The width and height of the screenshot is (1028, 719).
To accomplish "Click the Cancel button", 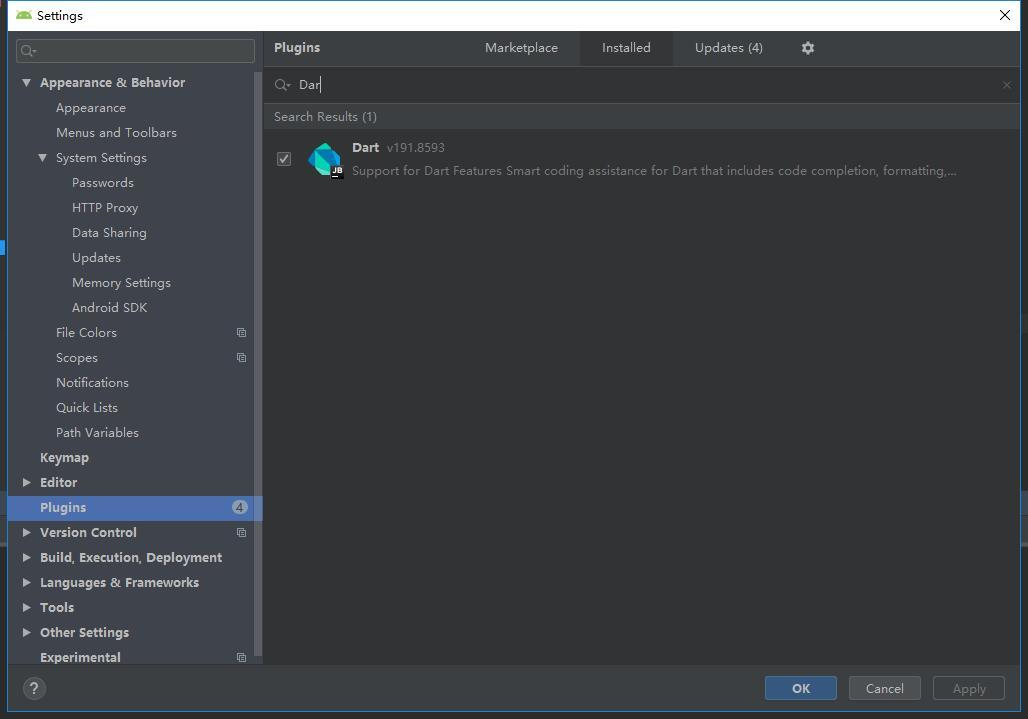I will (884, 688).
